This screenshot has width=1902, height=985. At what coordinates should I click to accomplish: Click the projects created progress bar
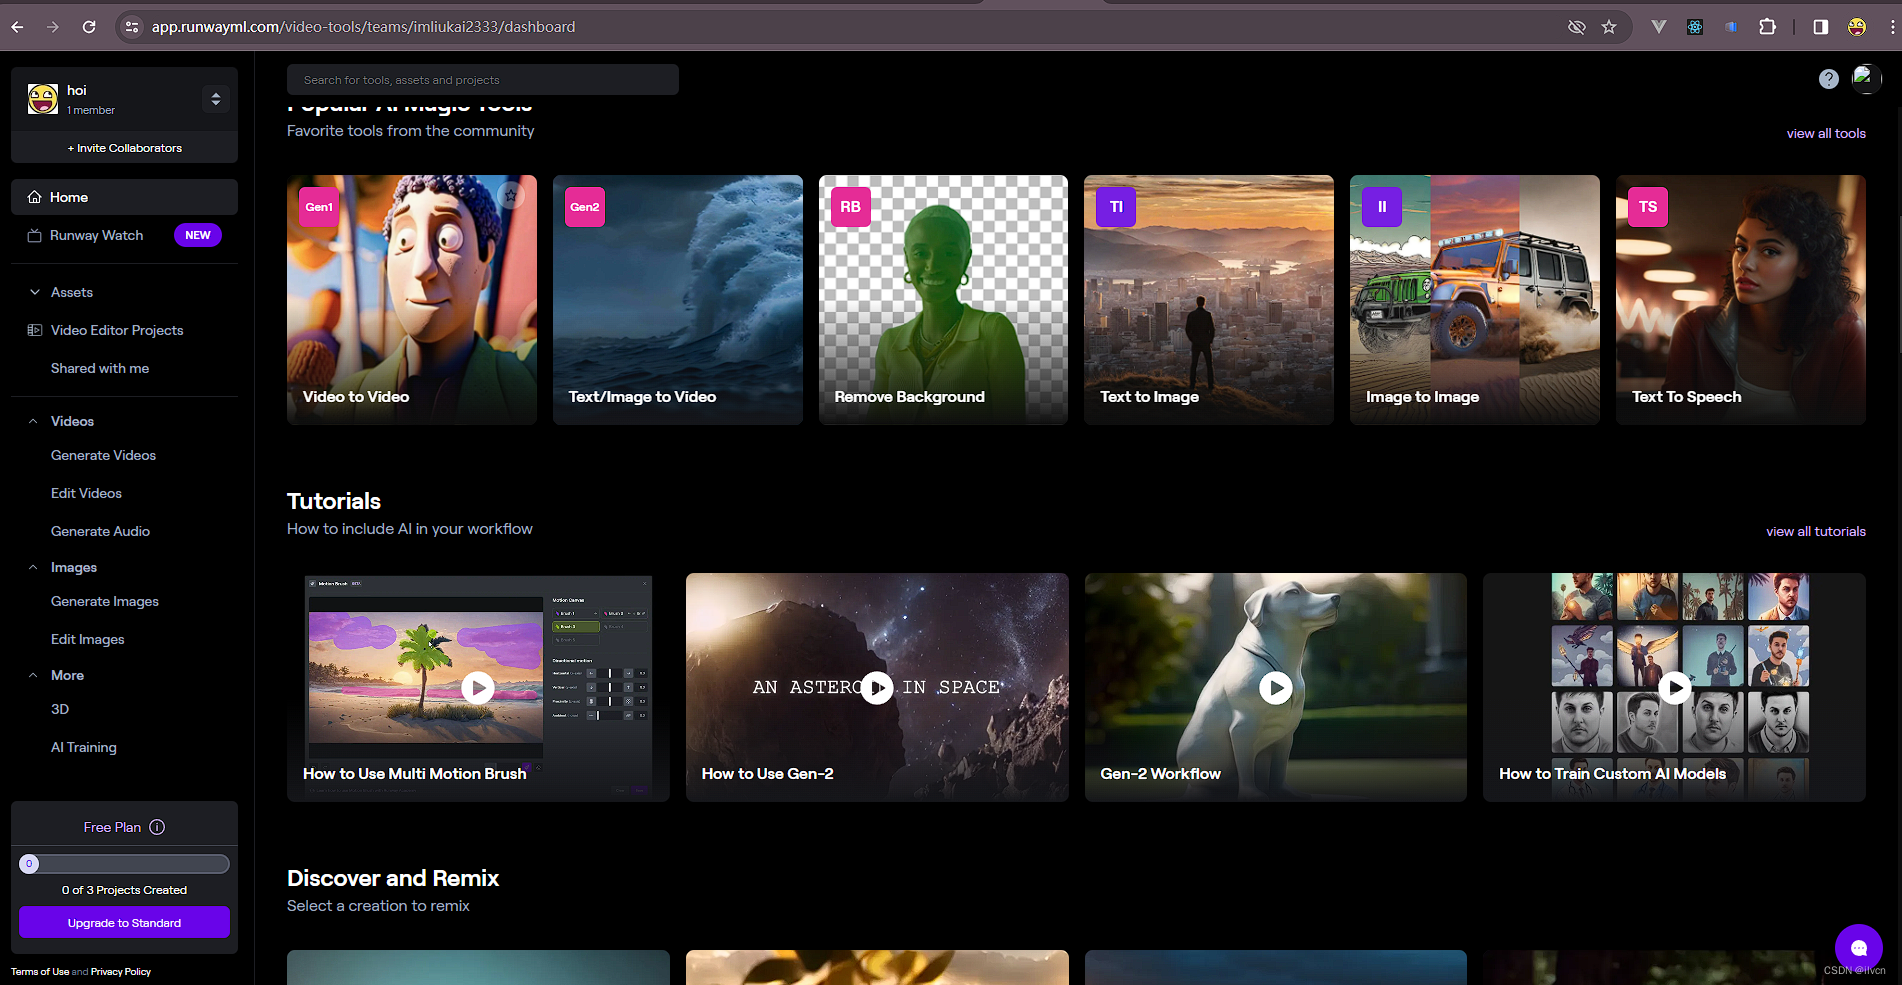[x=124, y=863]
